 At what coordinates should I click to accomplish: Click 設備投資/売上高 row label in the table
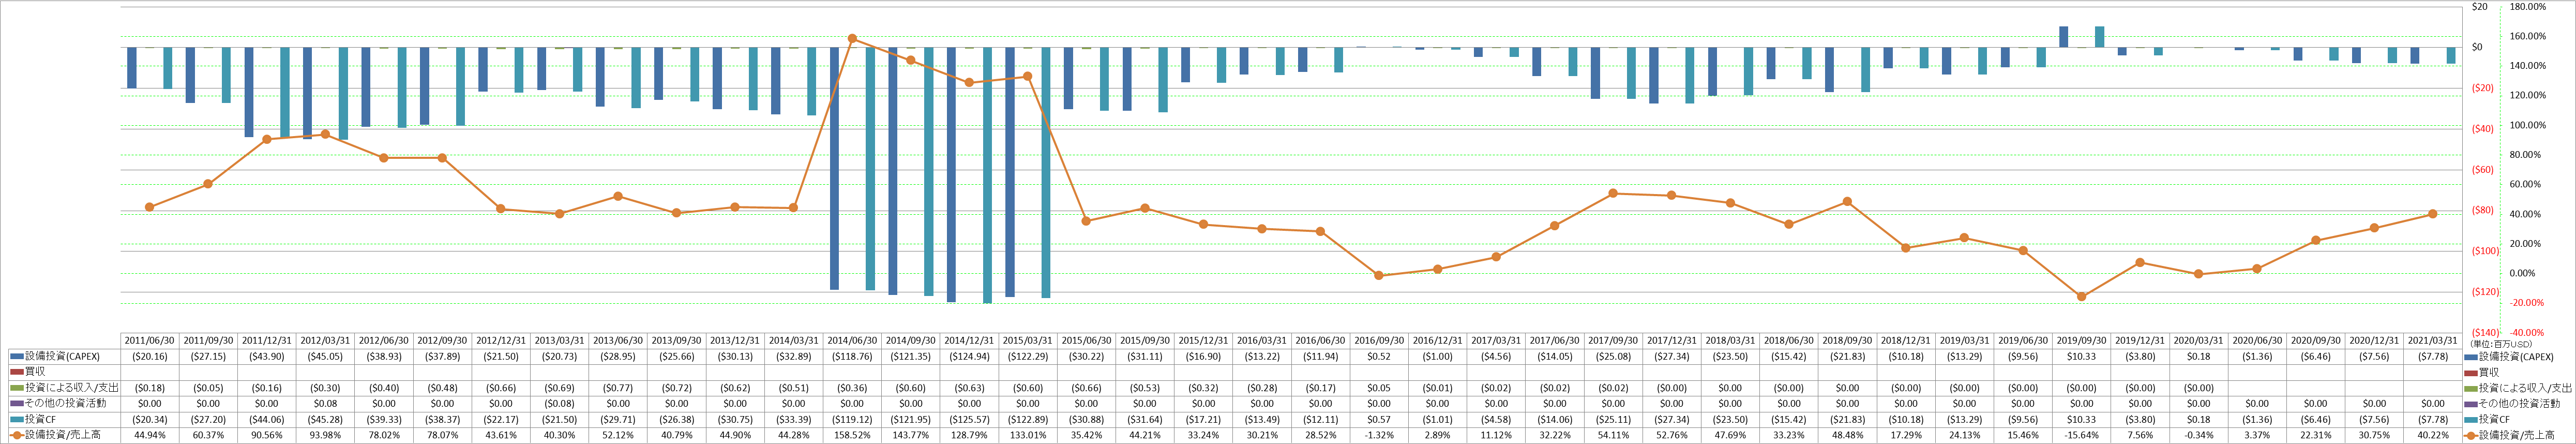coord(62,435)
